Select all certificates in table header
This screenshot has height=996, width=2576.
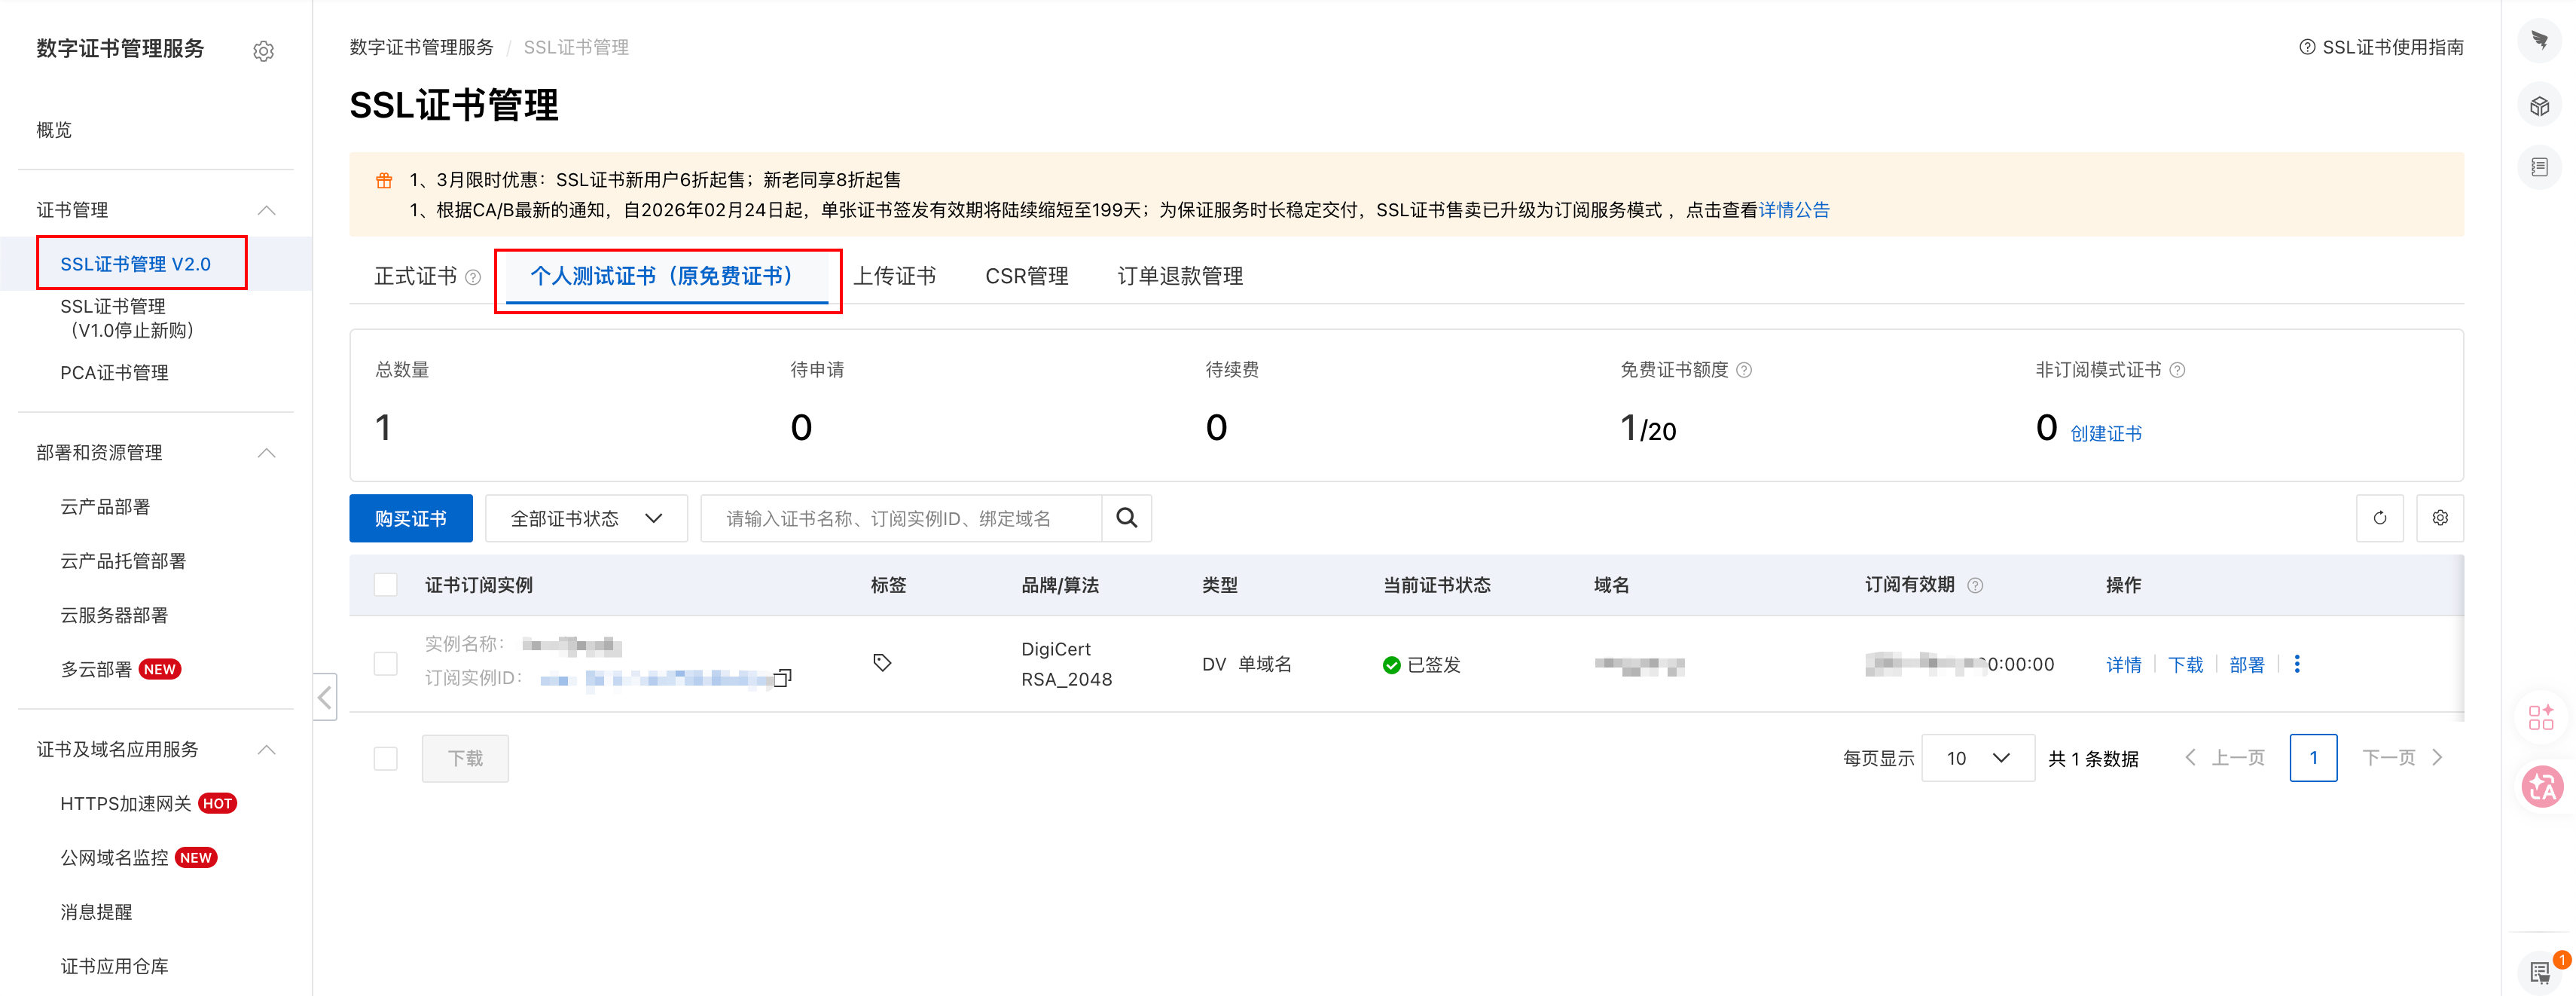[385, 585]
